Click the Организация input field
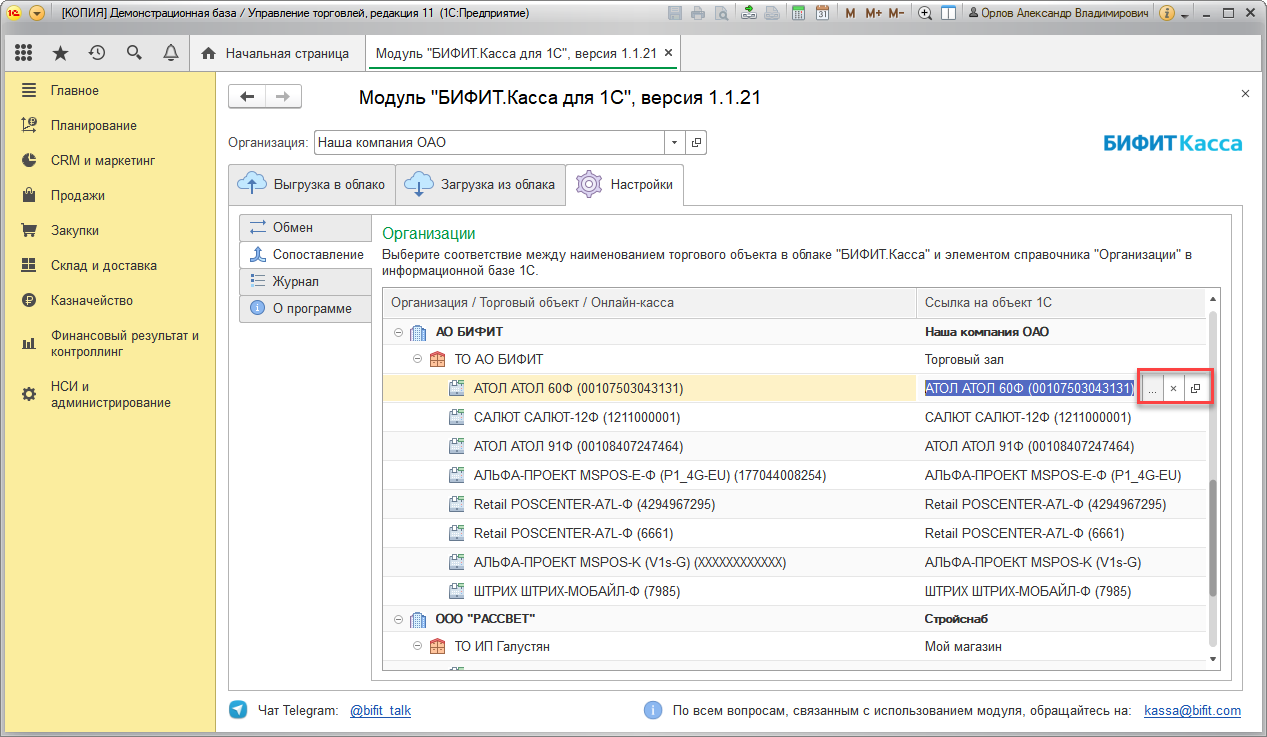The image size is (1267, 737). click(489, 143)
